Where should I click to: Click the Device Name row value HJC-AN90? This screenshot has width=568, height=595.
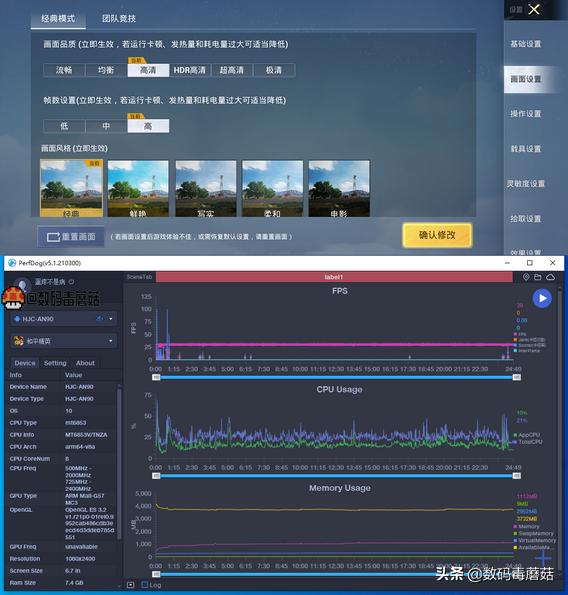pyautogui.click(x=79, y=387)
